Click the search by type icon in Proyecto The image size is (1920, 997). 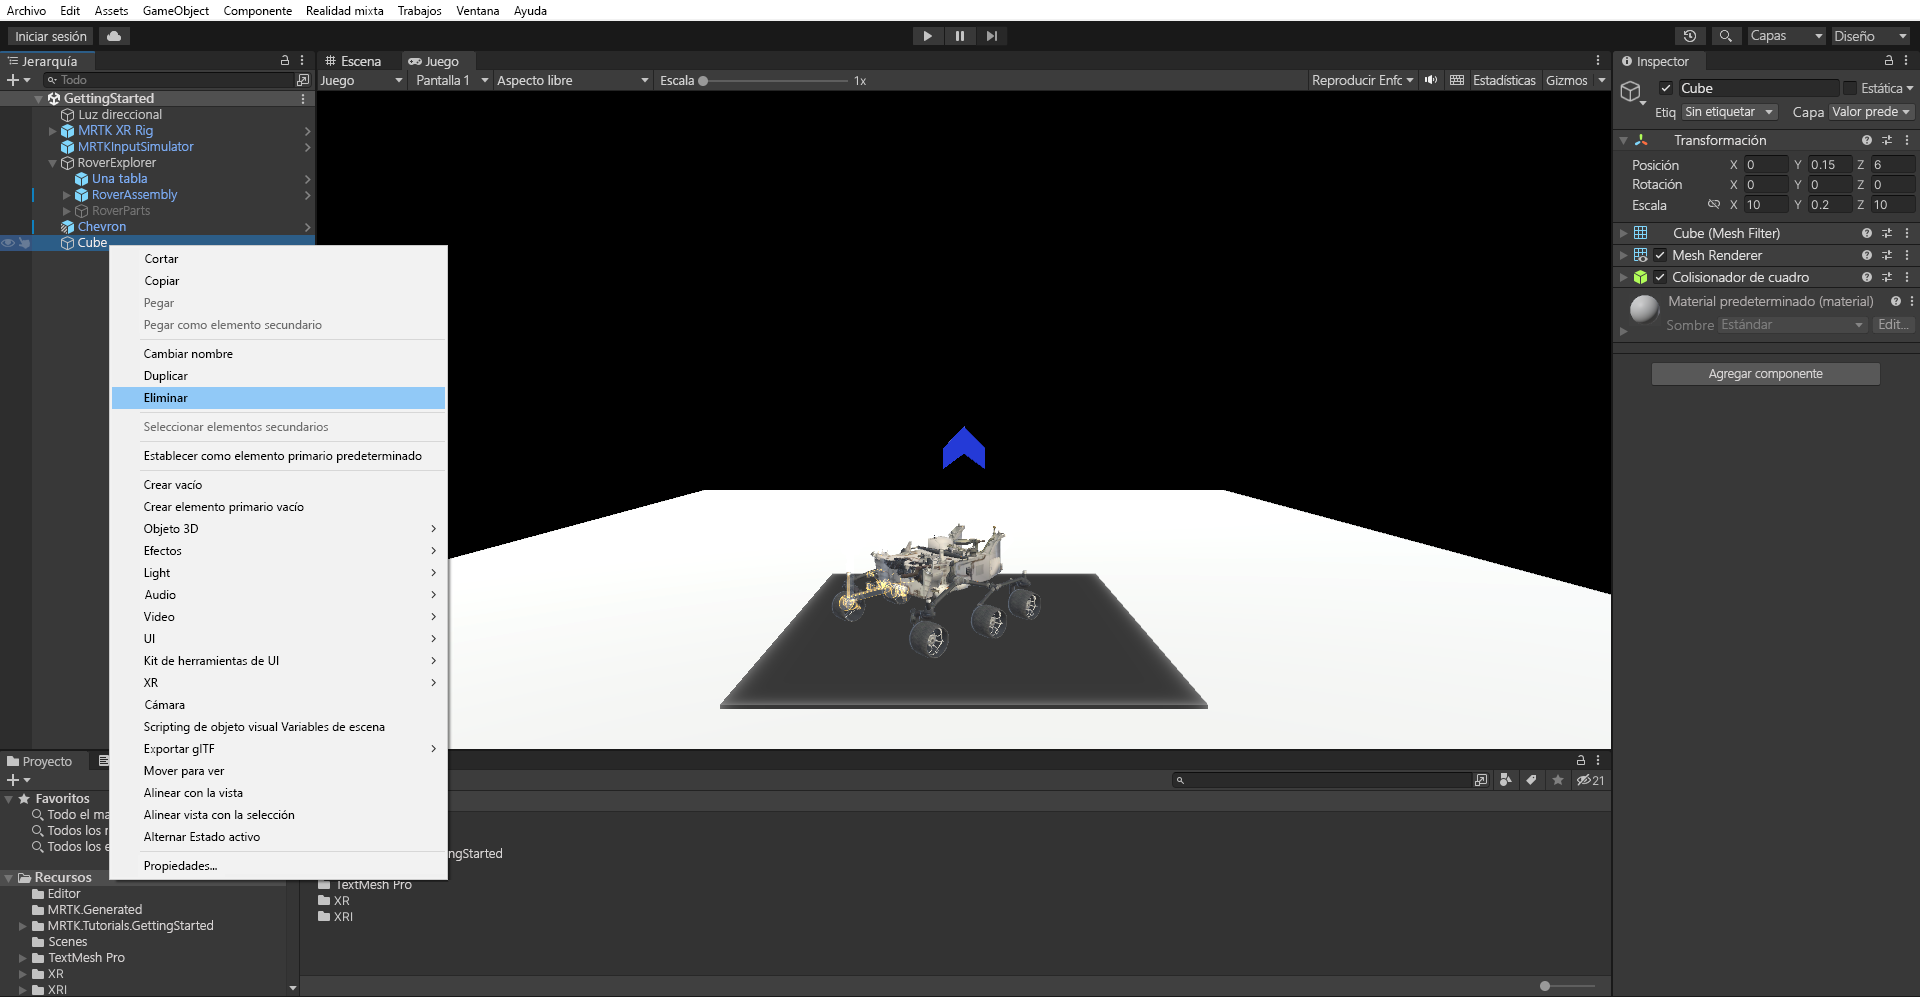[1506, 780]
